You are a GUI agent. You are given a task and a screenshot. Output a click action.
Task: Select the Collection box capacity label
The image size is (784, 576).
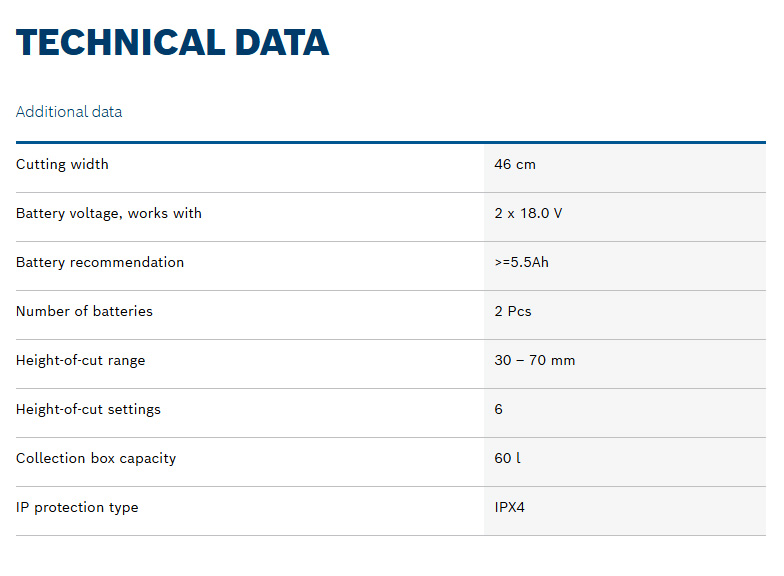[96, 458]
